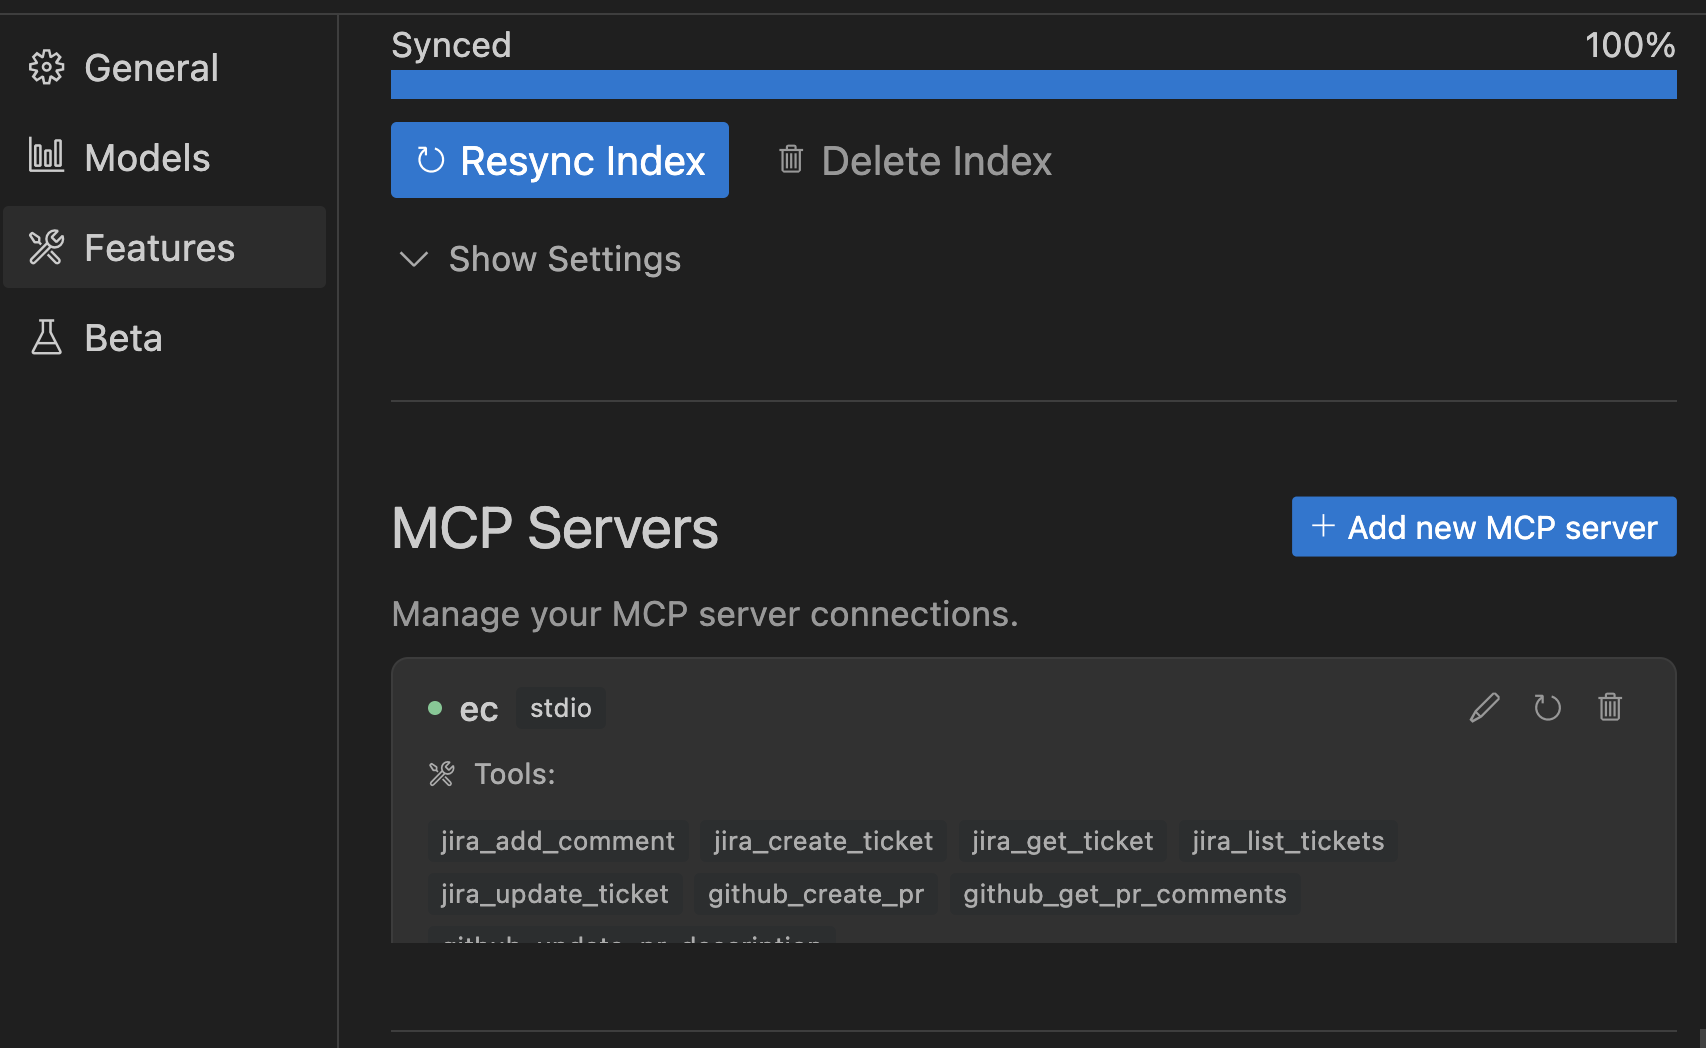Expand Show Settings
1706x1048 pixels.
564,259
